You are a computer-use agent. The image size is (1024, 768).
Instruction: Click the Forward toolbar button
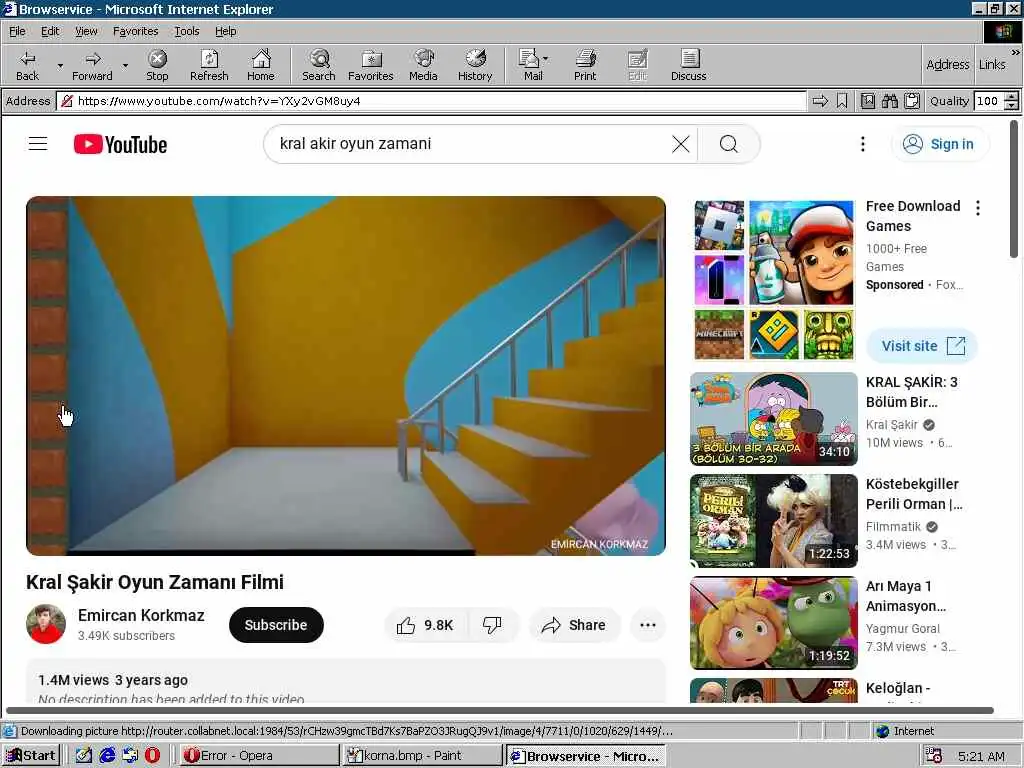(x=92, y=65)
